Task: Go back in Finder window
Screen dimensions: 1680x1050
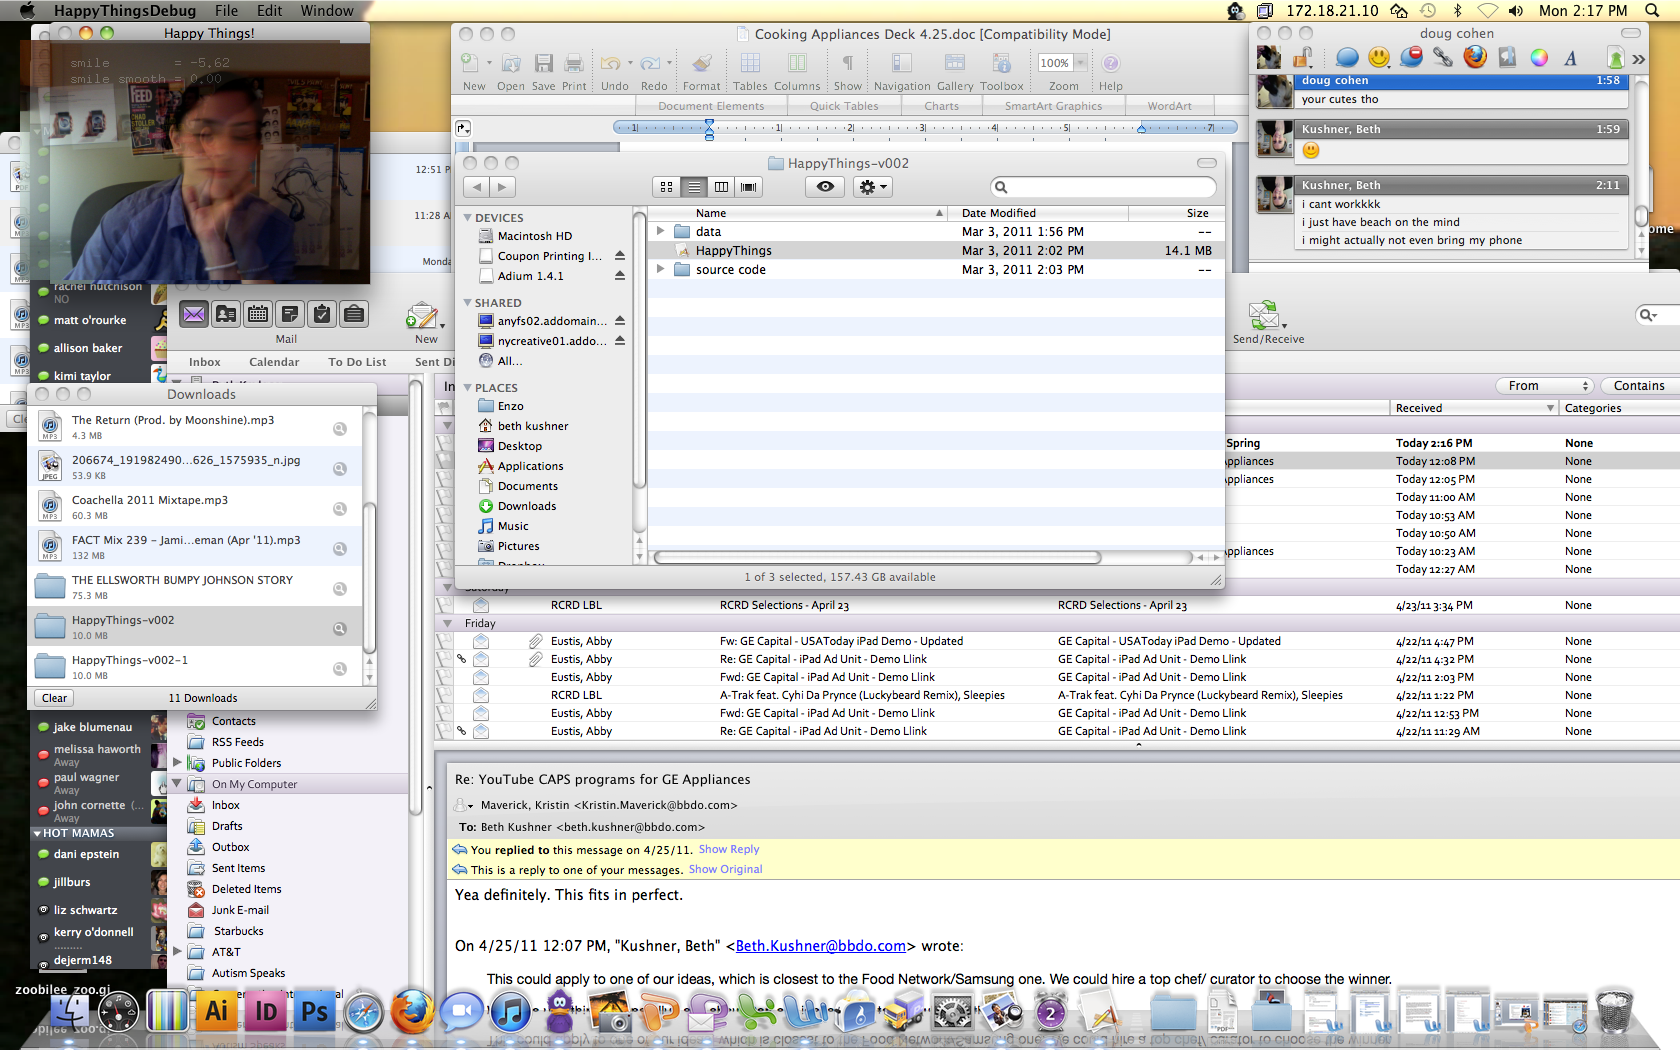Action: coord(477,187)
